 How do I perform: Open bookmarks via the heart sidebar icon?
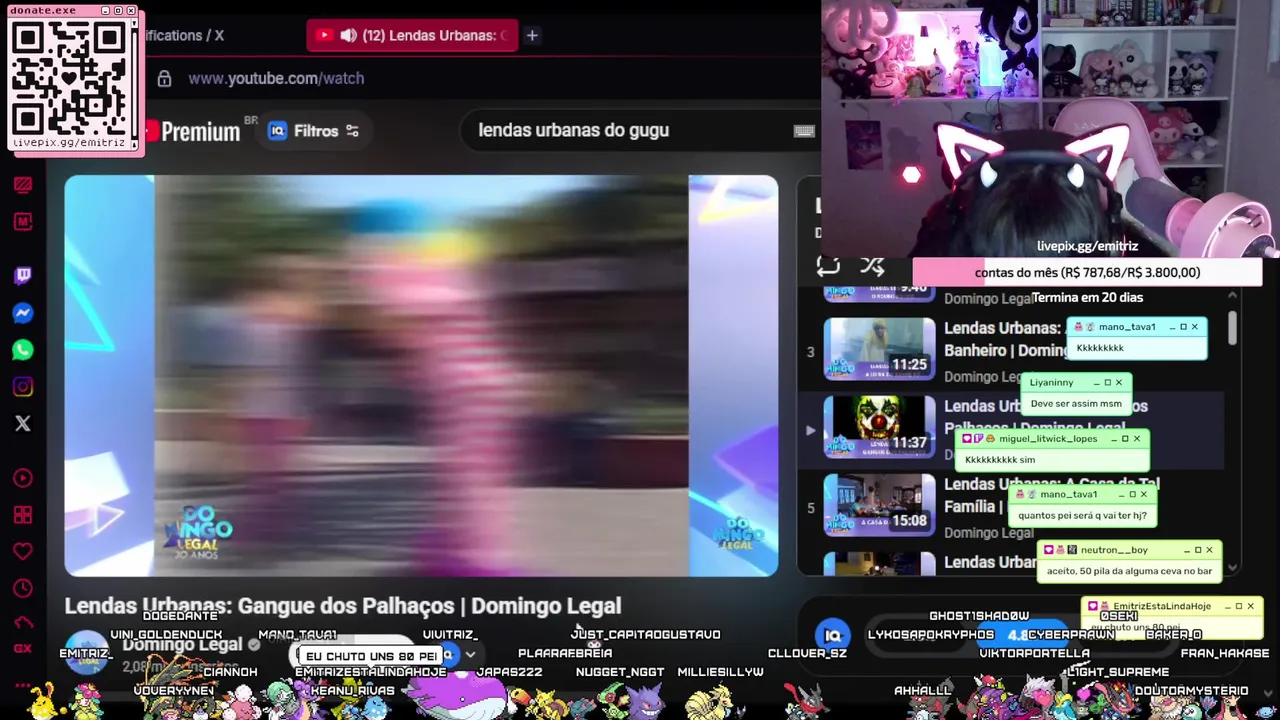(23, 552)
